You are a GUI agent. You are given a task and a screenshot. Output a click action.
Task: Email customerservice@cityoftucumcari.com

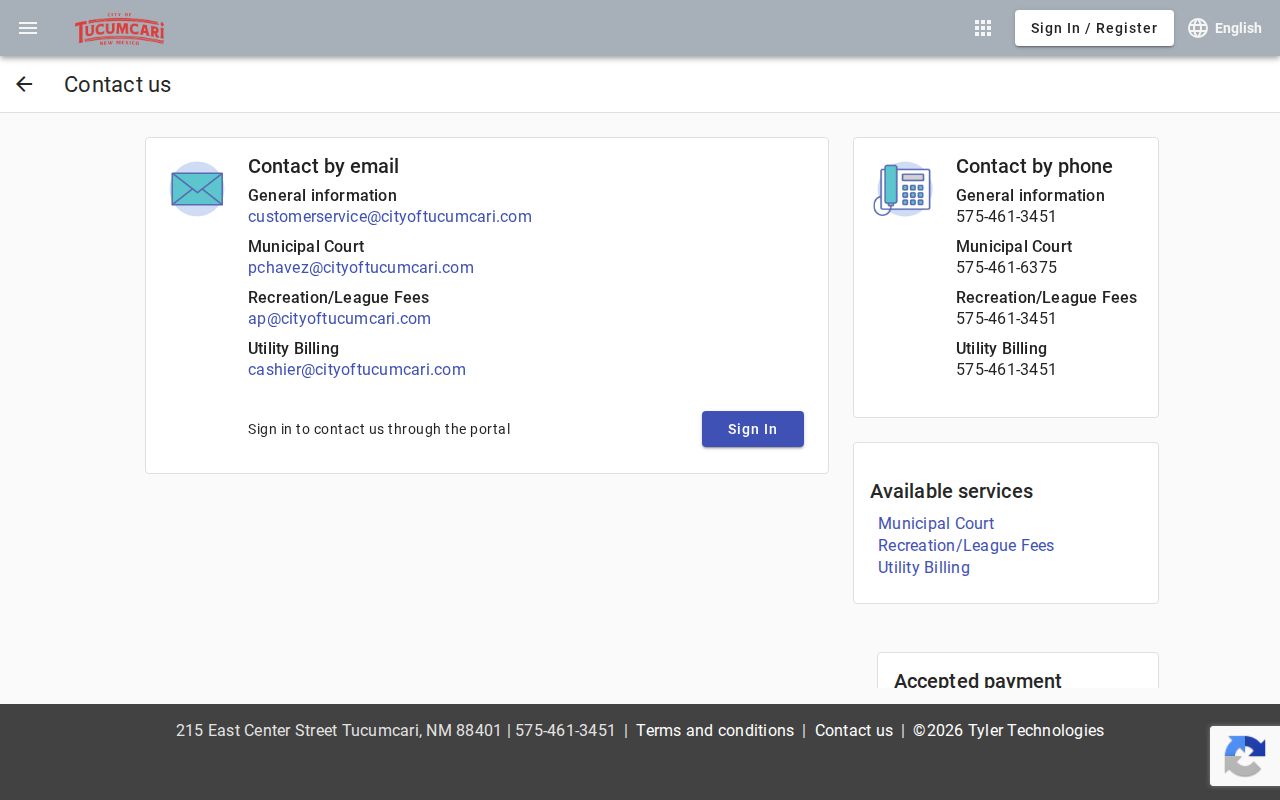tap(390, 217)
